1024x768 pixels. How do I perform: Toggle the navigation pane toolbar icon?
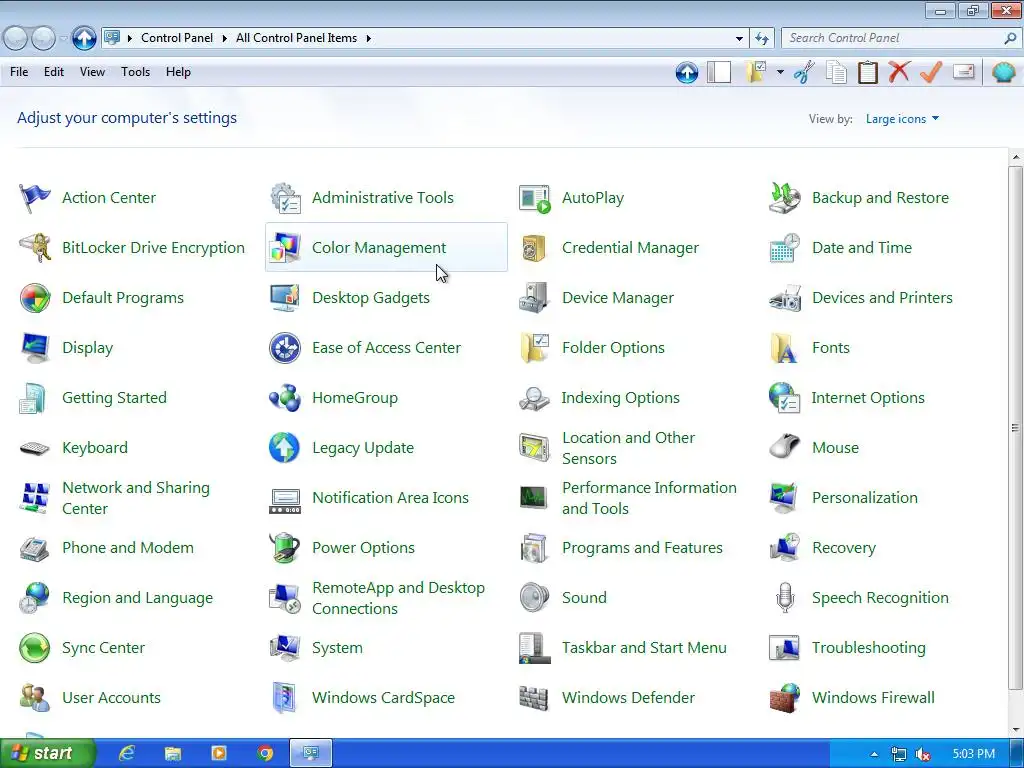click(719, 72)
